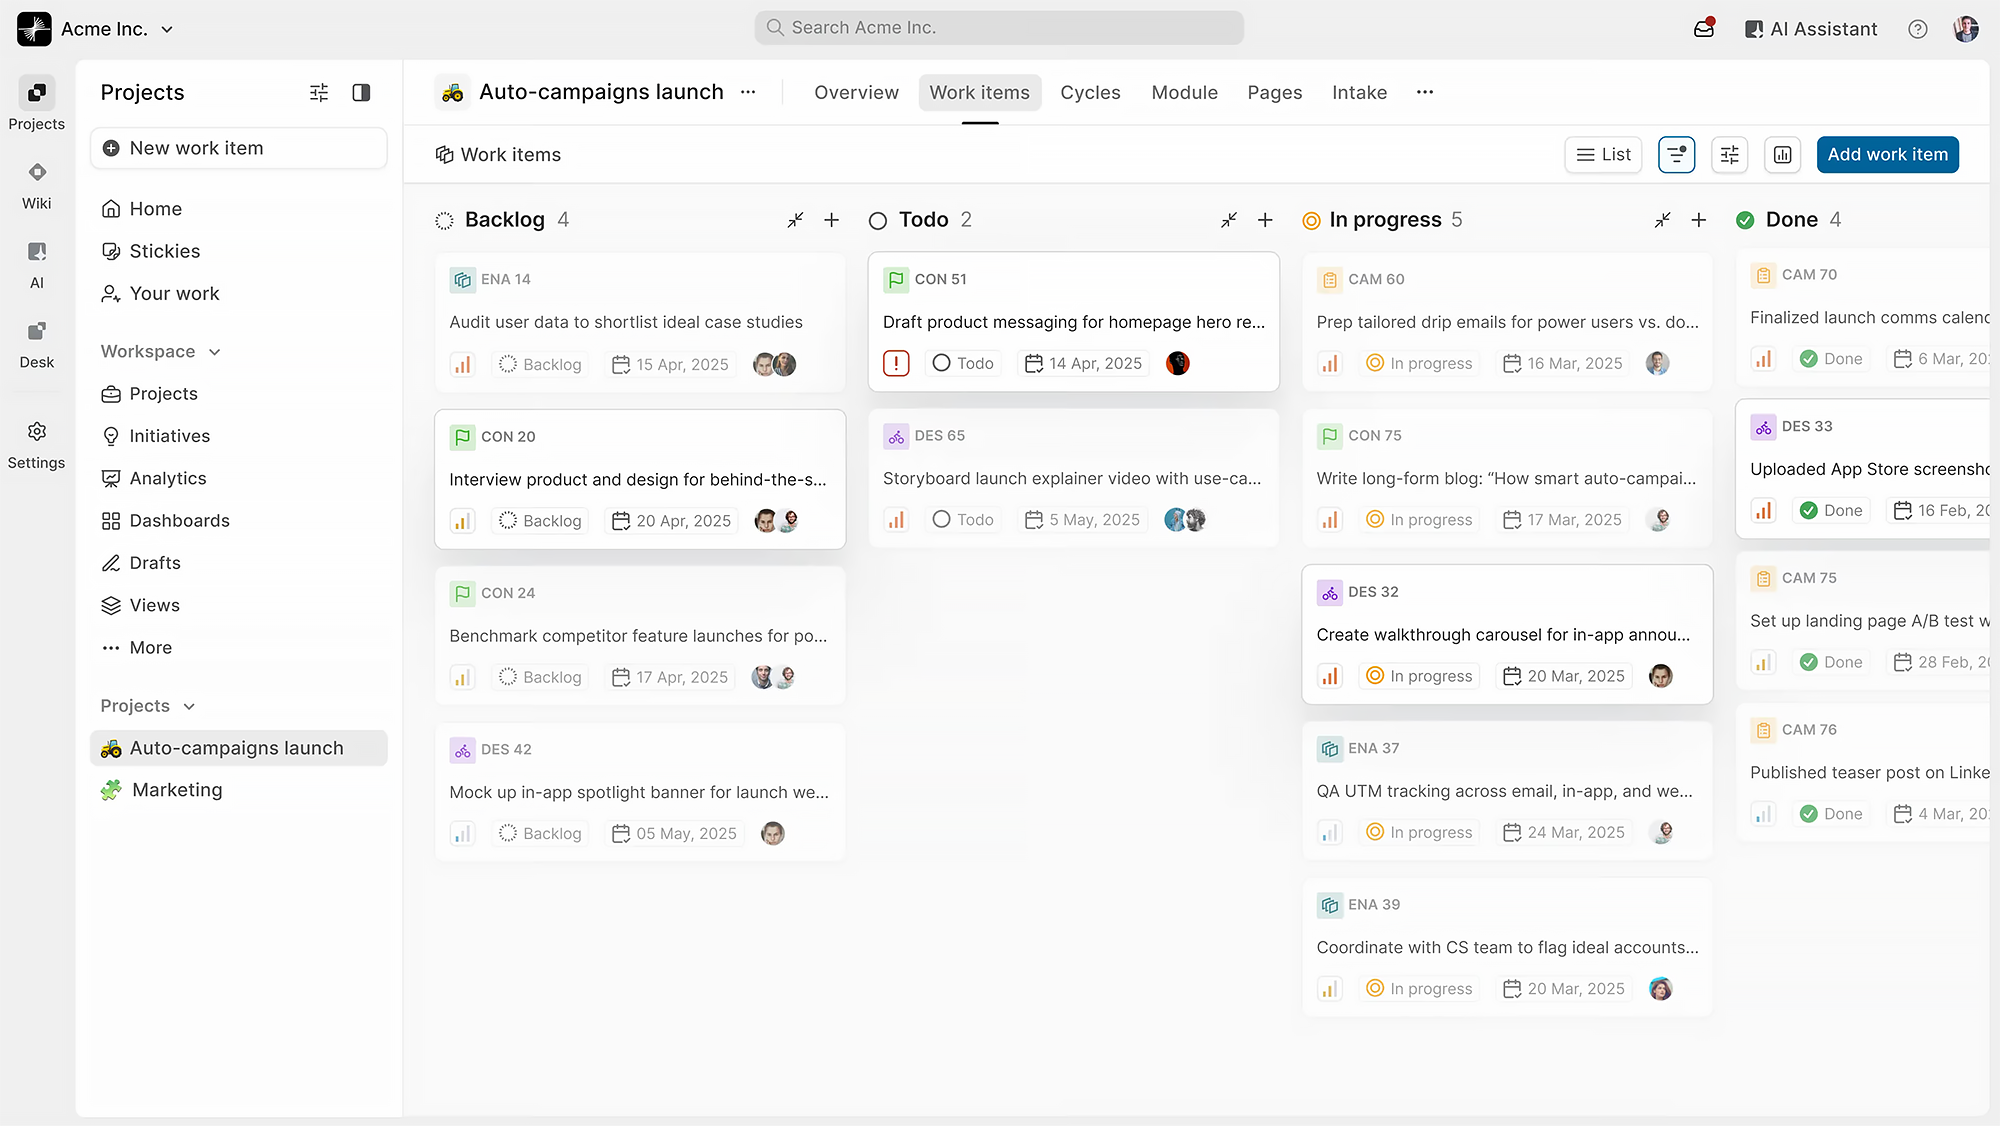The height and width of the screenshot is (1126, 2000).
Task: Click urgent priority icon on CON 51
Action: 896,363
